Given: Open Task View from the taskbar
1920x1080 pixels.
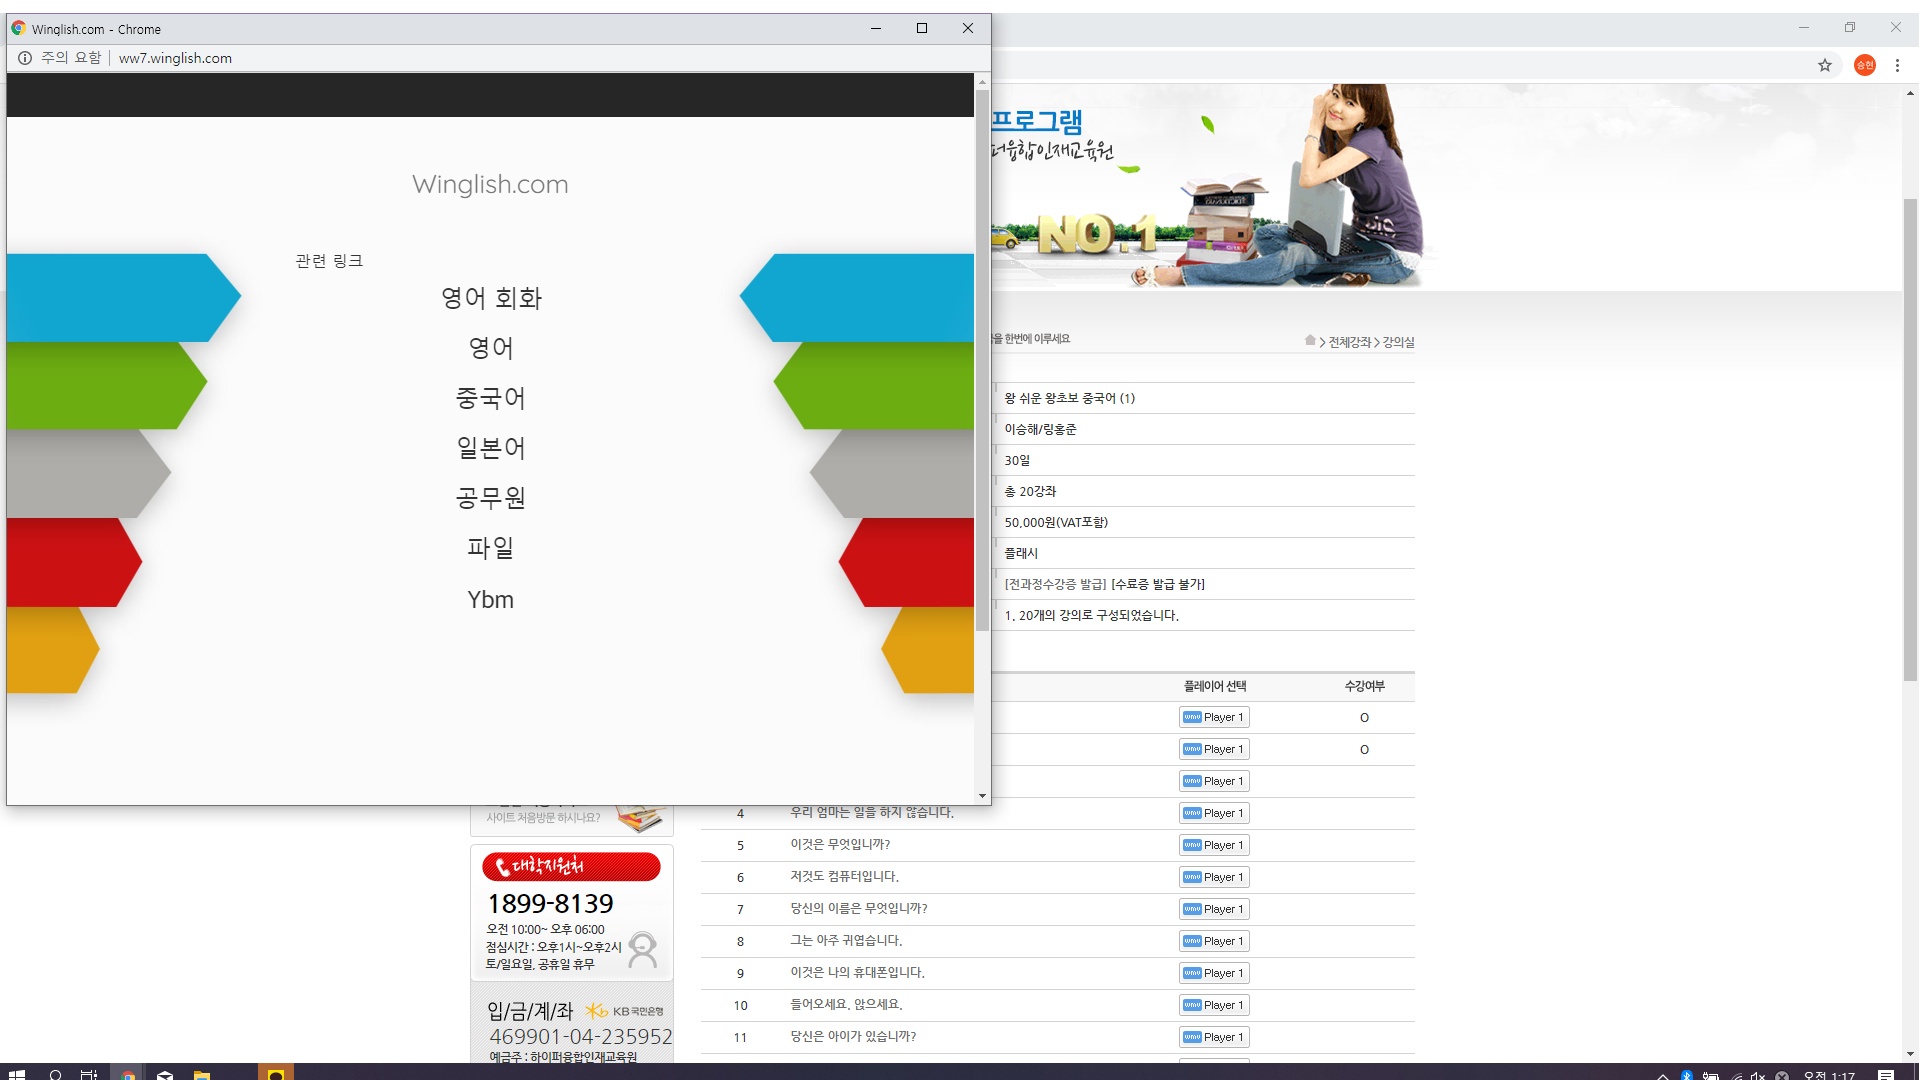Looking at the screenshot, I should [89, 1075].
